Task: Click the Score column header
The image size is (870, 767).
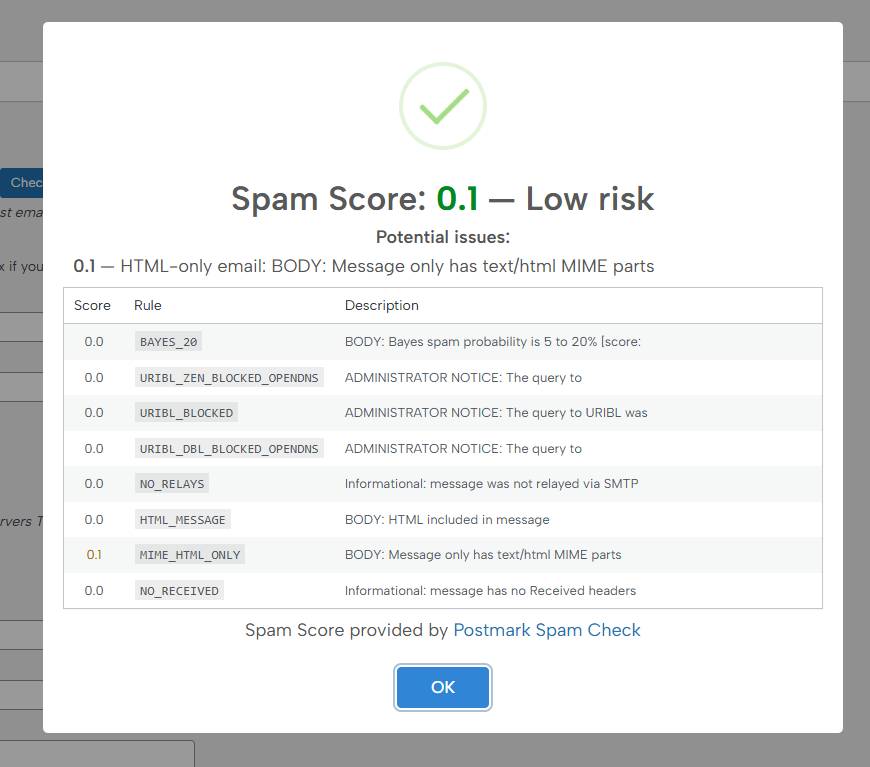Action: click(92, 305)
